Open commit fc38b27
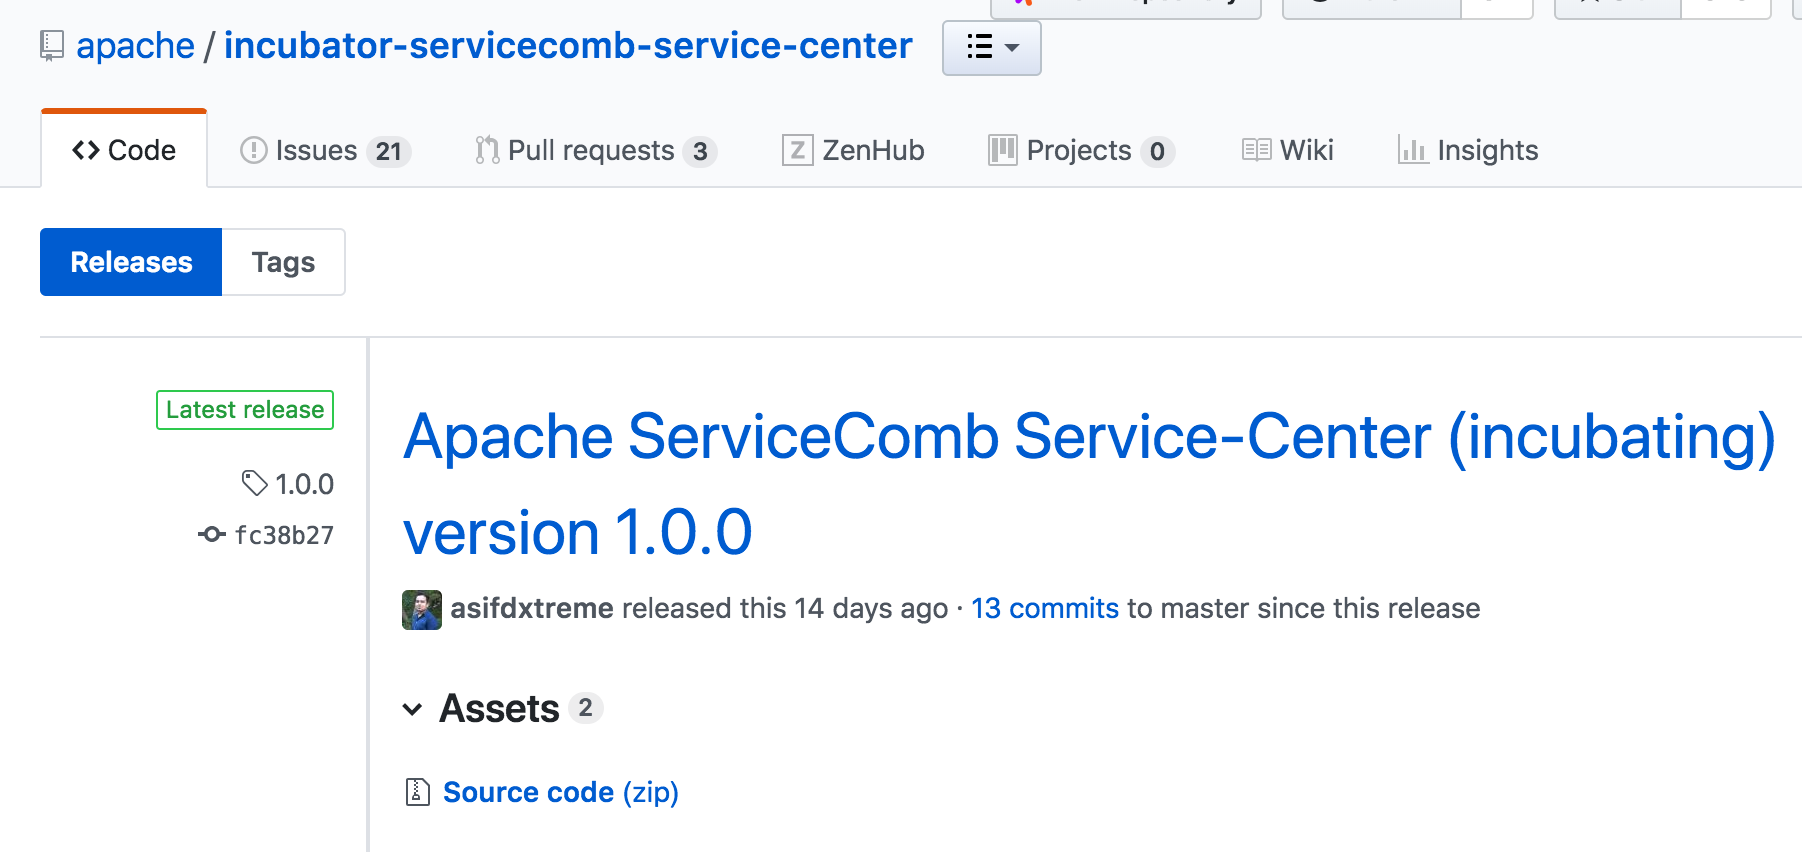1802x852 pixels. (284, 536)
